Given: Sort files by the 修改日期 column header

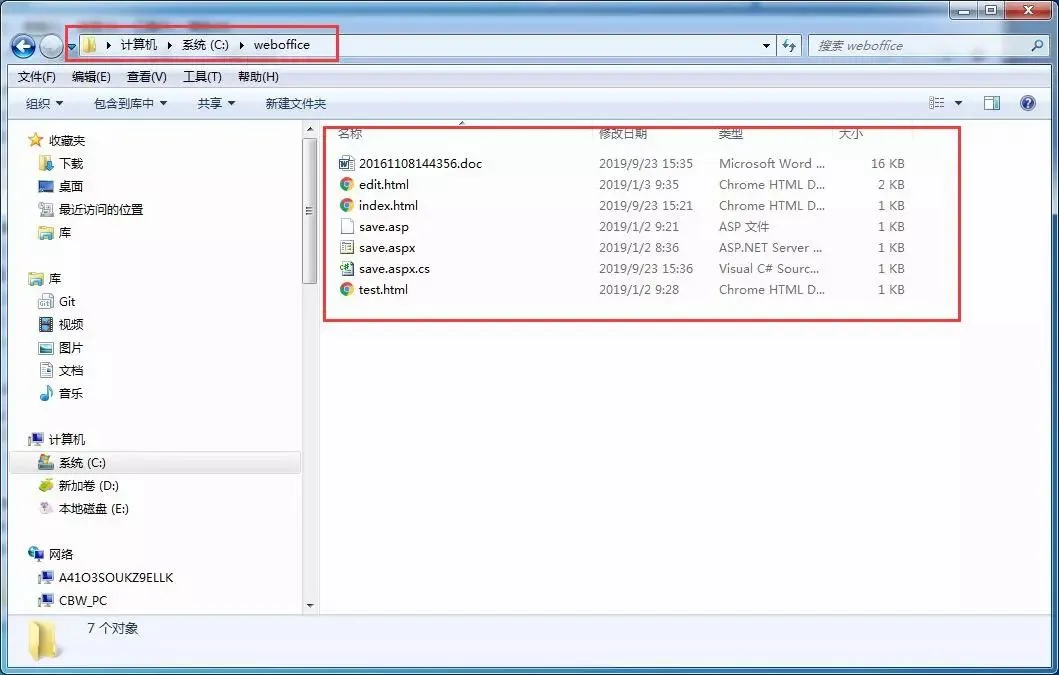Looking at the screenshot, I should 623,133.
